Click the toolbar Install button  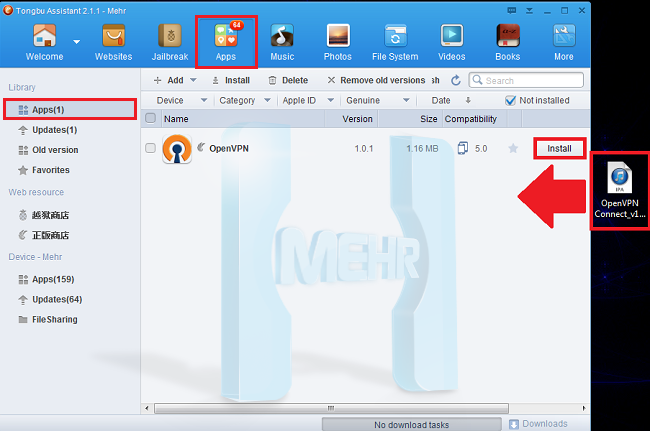pos(231,80)
